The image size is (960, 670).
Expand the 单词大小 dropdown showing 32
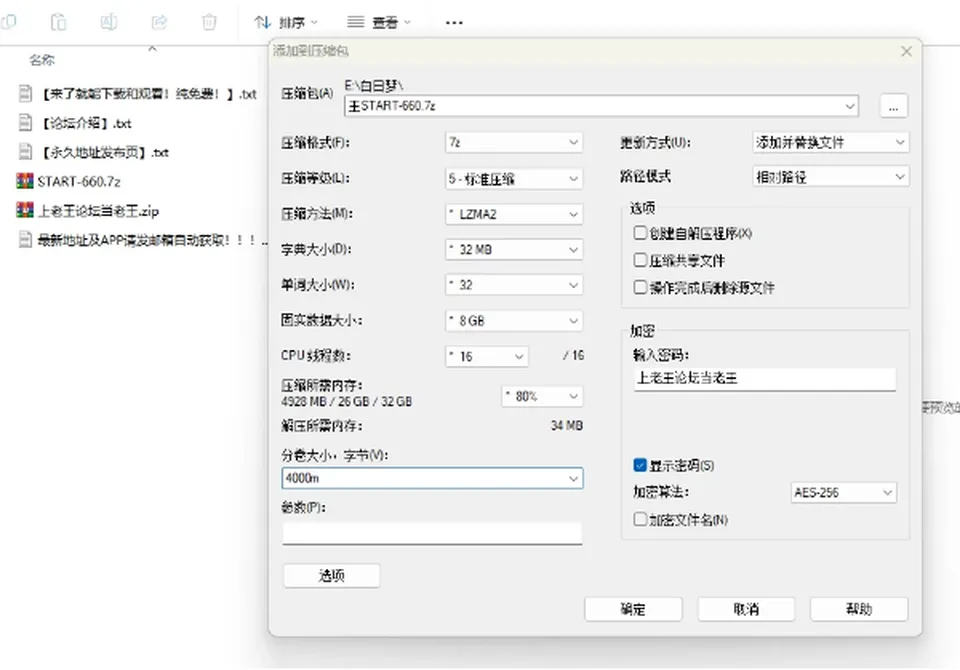(514, 285)
